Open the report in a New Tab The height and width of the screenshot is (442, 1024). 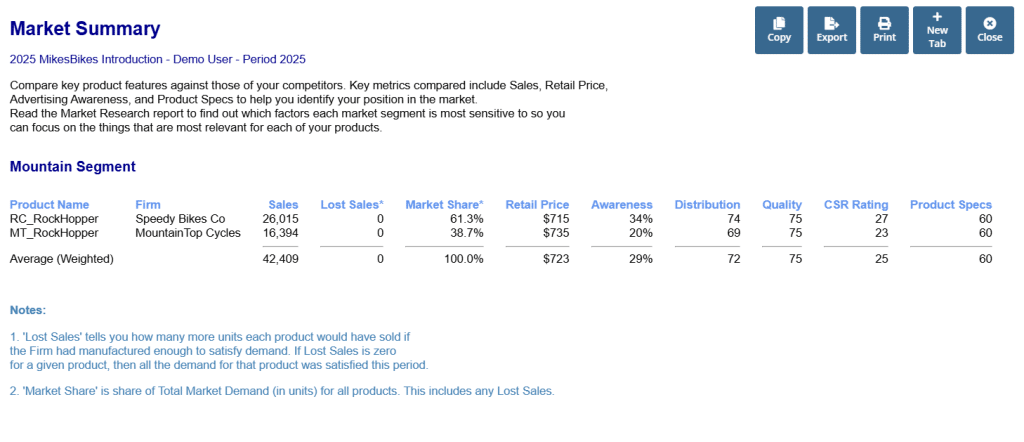click(937, 30)
